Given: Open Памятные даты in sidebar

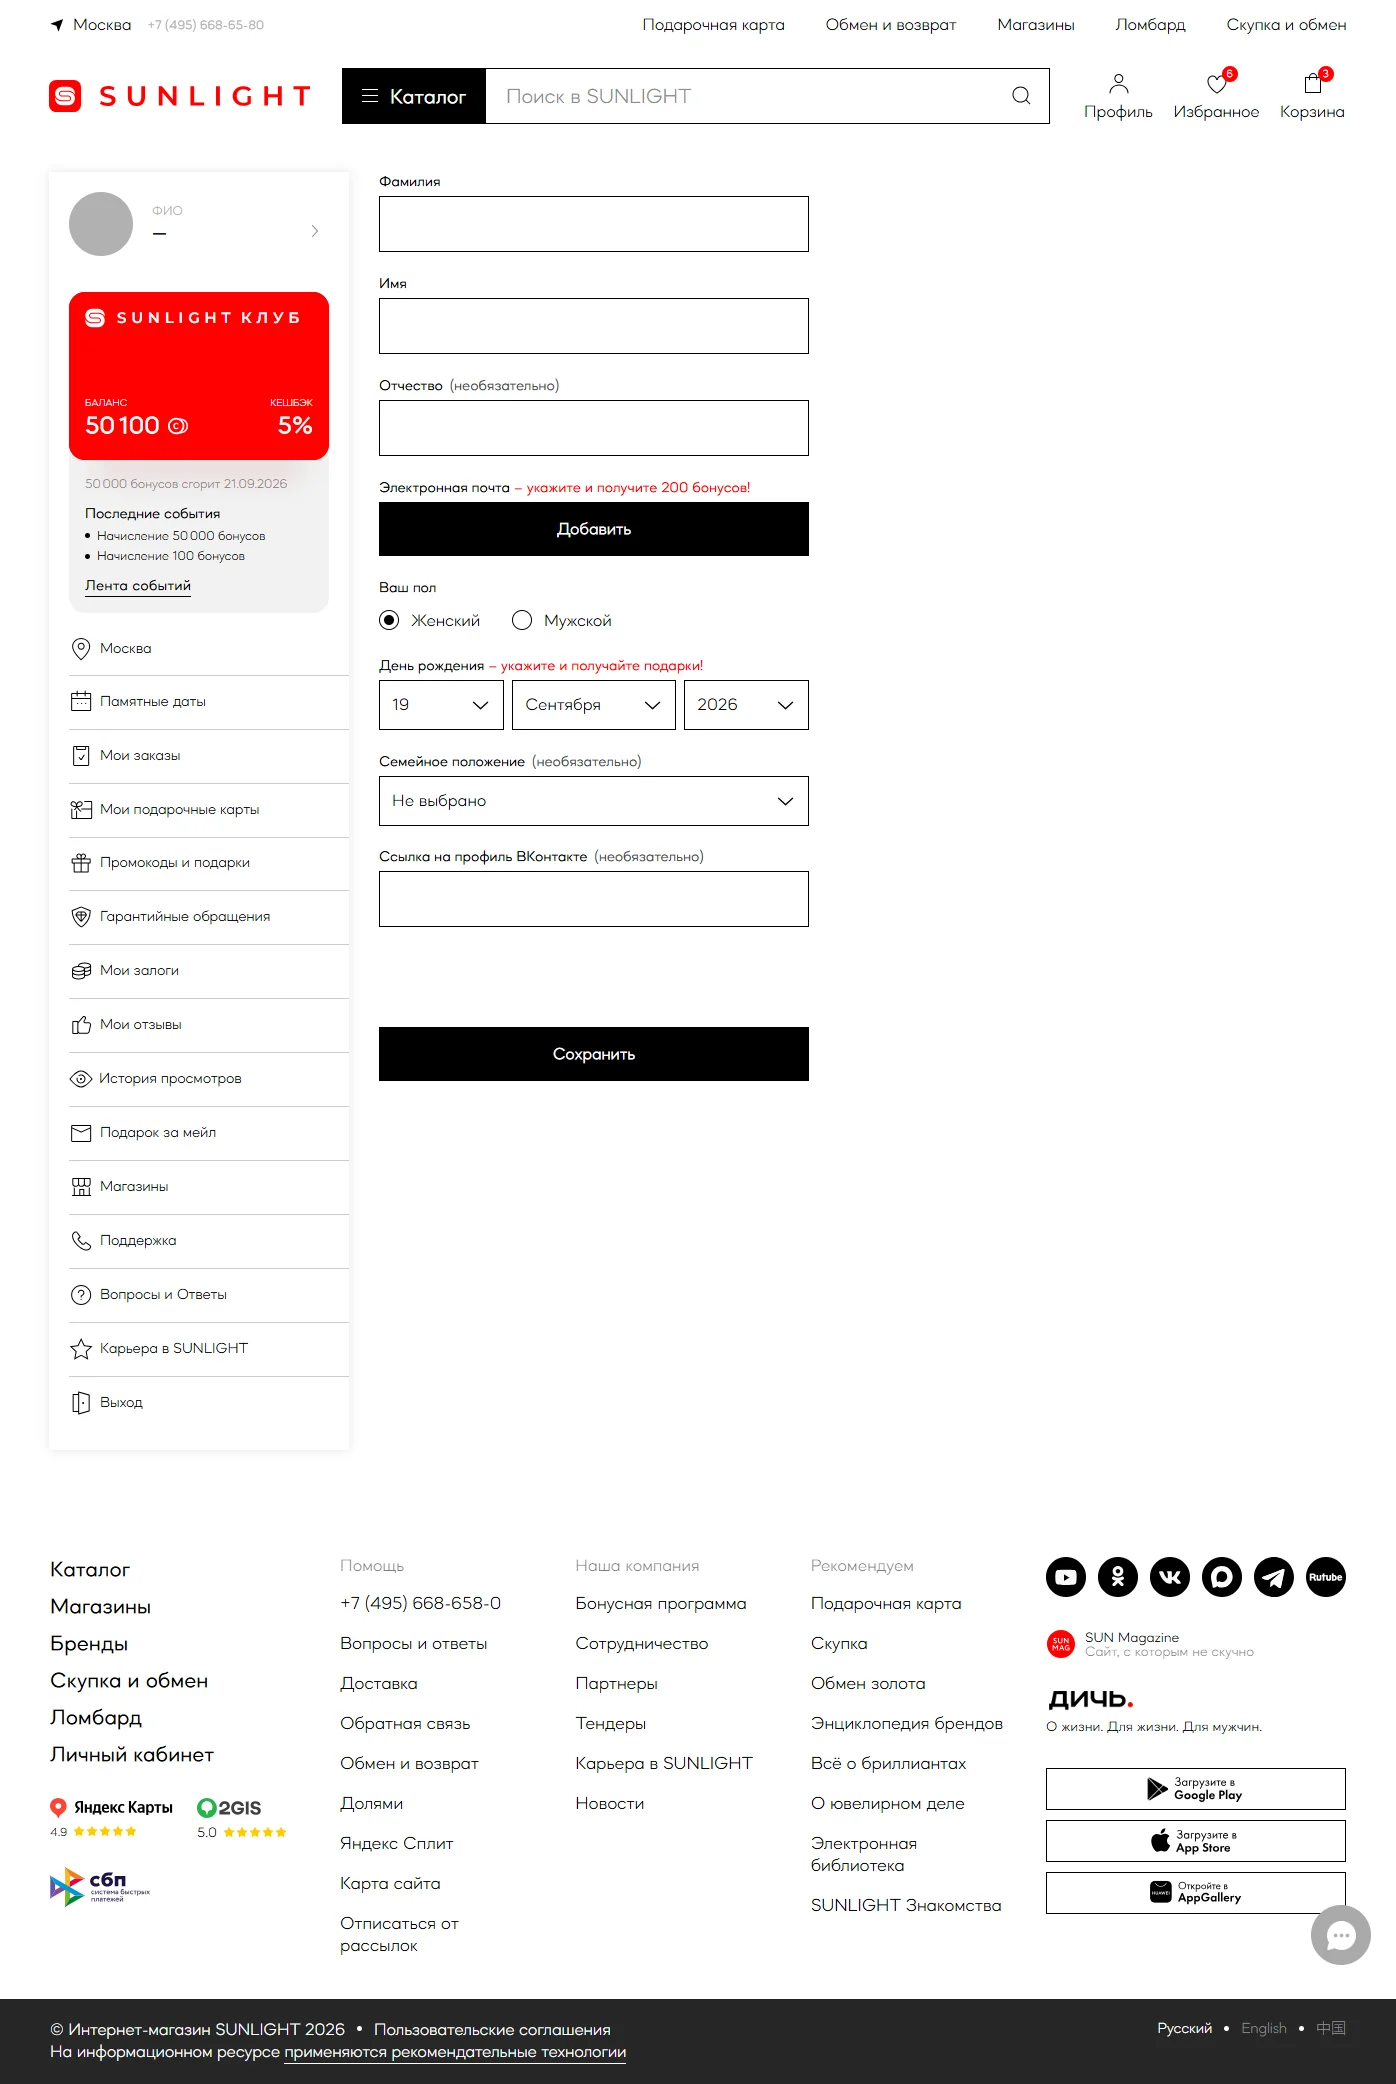Looking at the screenshot, I should [209, 702].
